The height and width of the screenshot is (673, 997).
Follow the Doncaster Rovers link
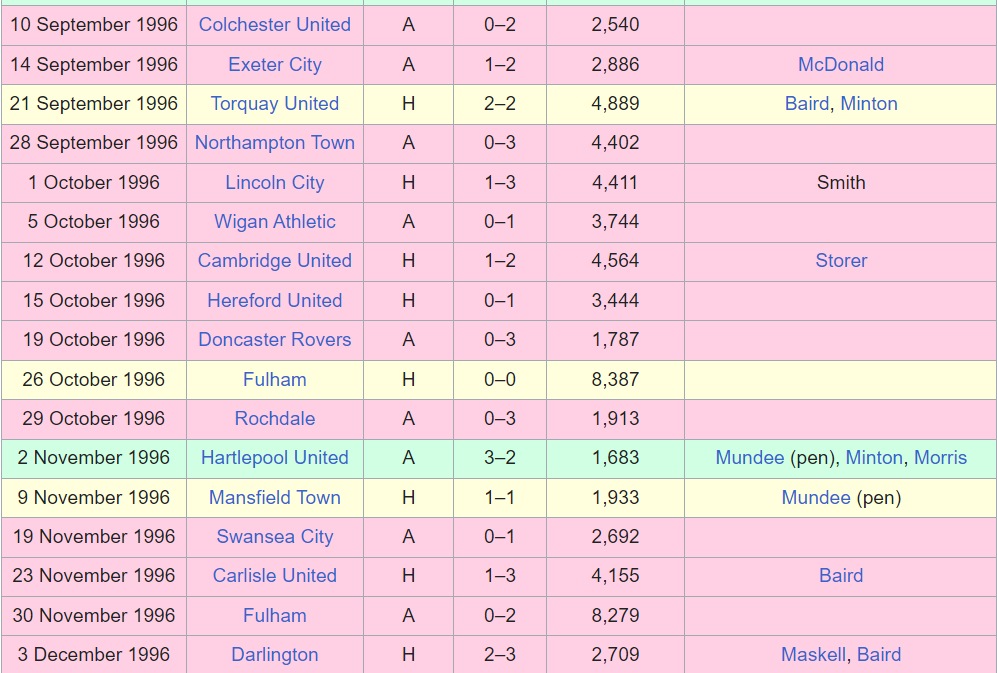[275, 340]
